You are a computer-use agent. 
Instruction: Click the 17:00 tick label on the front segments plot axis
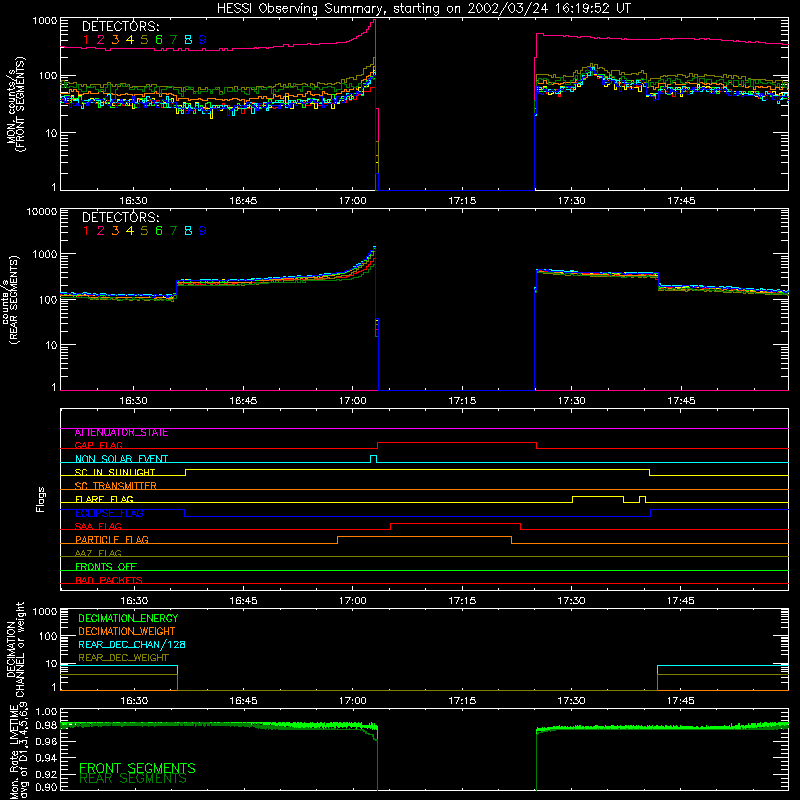point(353,201)
